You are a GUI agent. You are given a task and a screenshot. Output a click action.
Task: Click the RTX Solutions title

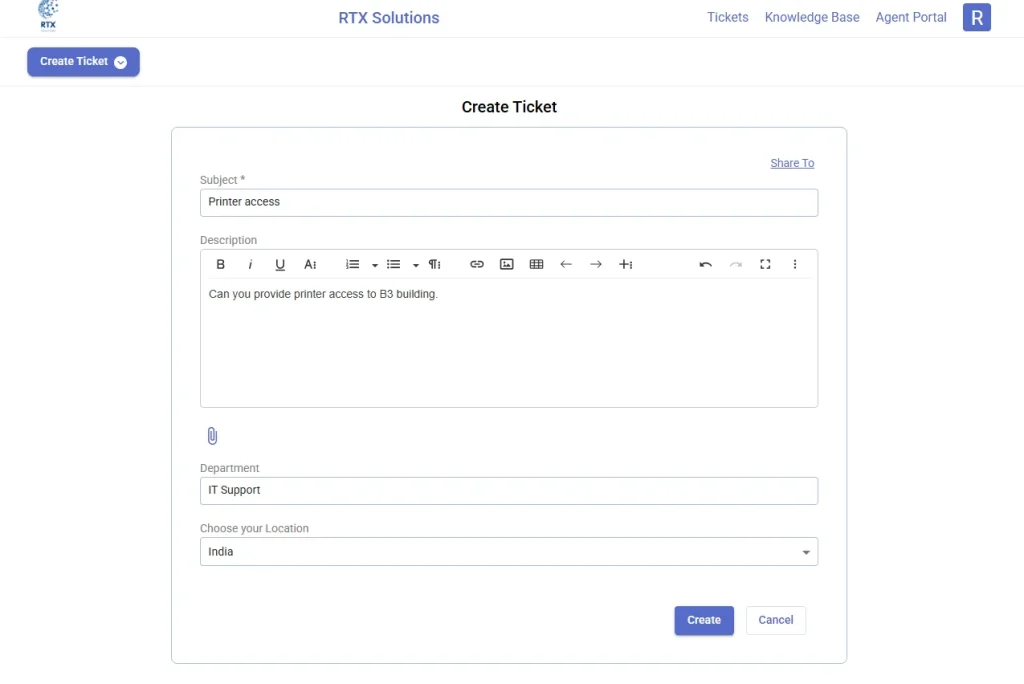[x=389, y=18]
